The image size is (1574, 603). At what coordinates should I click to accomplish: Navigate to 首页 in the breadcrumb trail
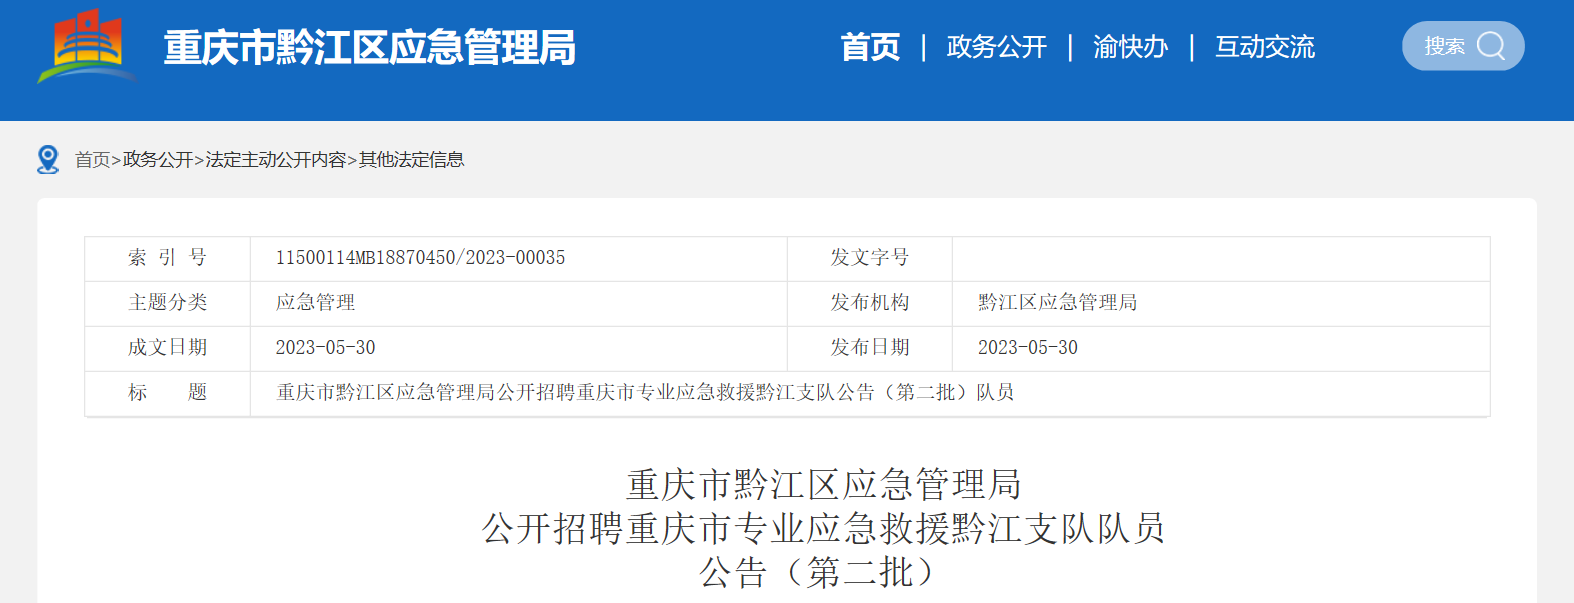click(x=92, y=160)
